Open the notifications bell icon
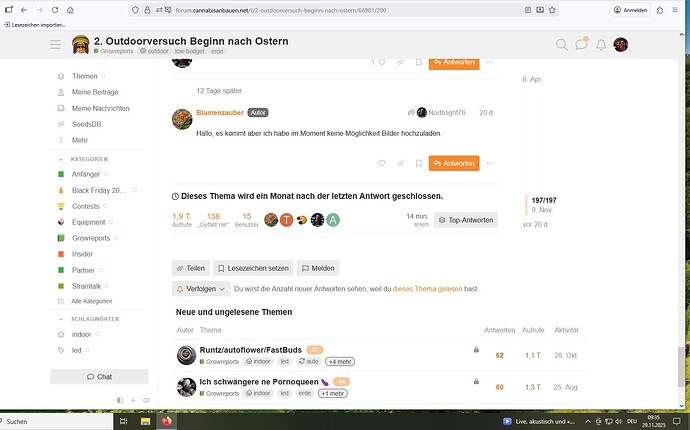The height and width of the screenshot is (430, 690). (600, 45)
